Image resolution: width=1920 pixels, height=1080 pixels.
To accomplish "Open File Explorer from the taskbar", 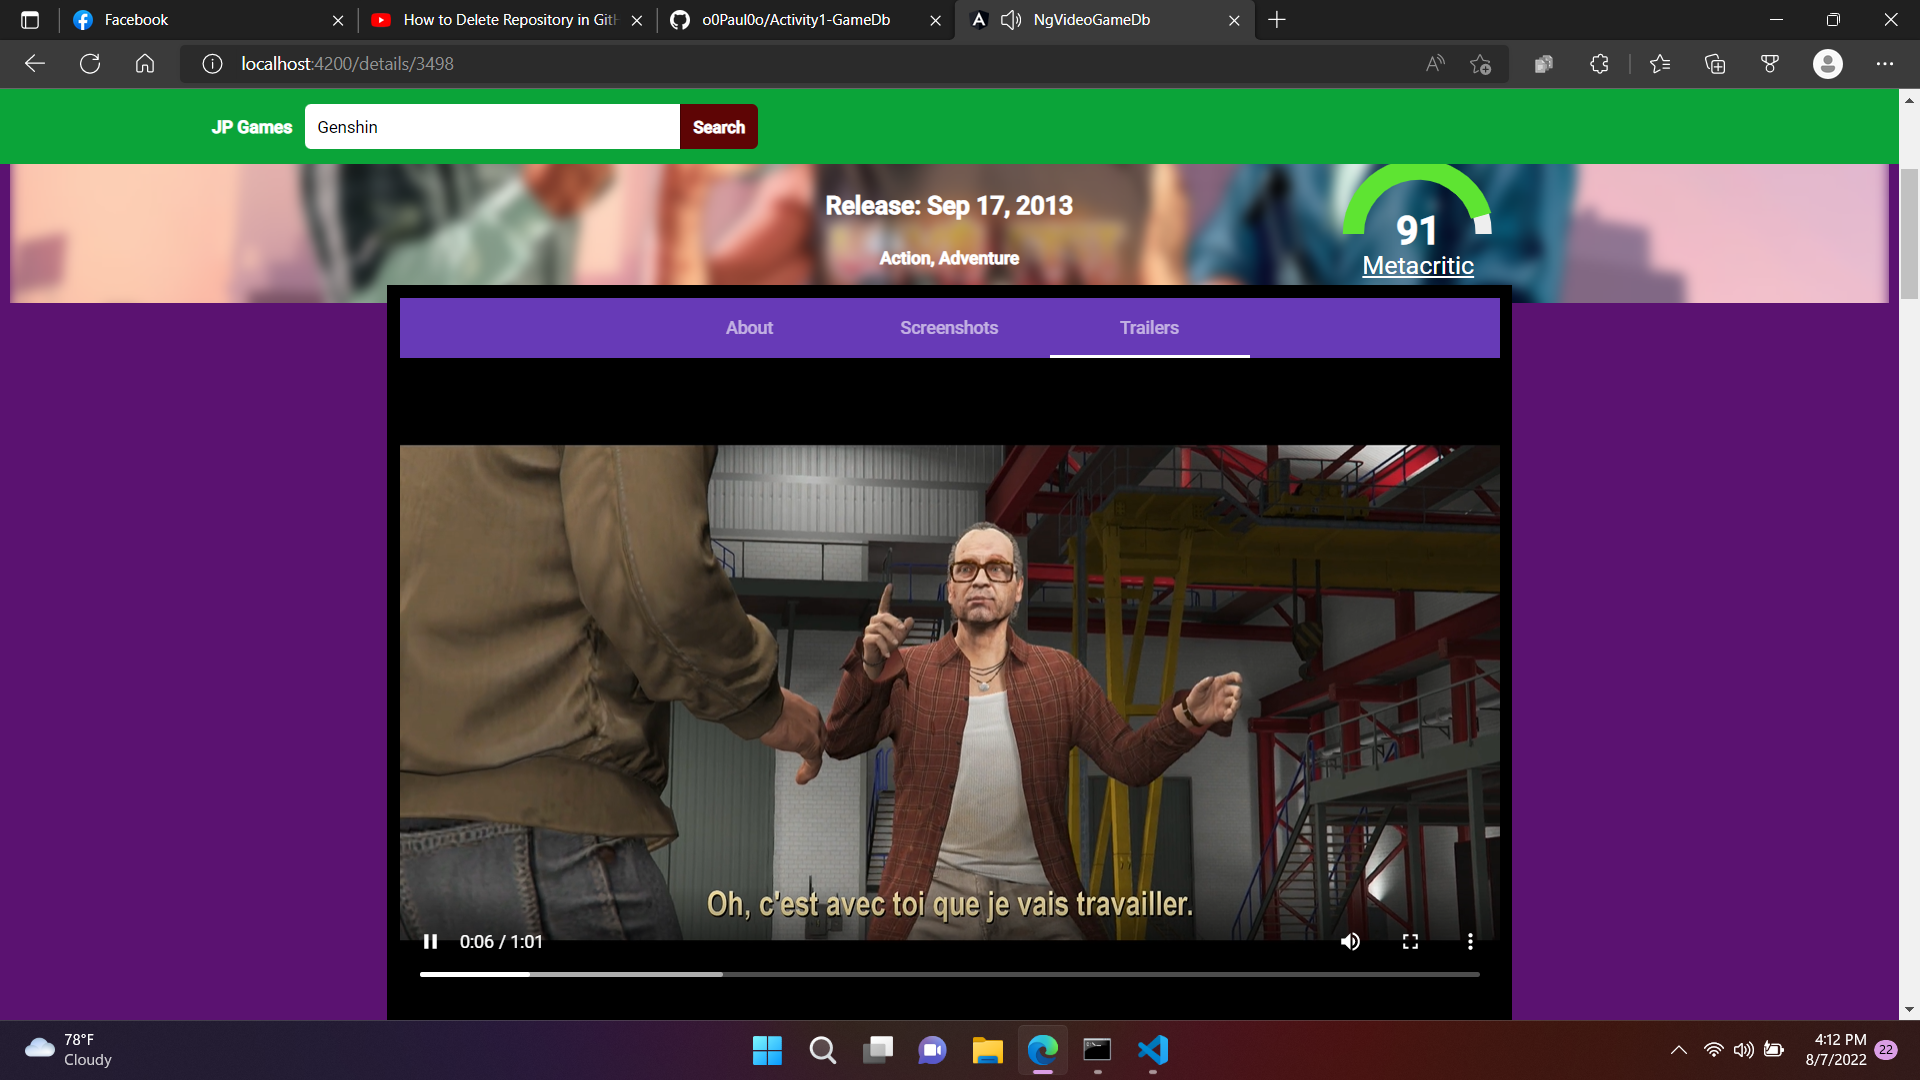I will point(987,1050).
